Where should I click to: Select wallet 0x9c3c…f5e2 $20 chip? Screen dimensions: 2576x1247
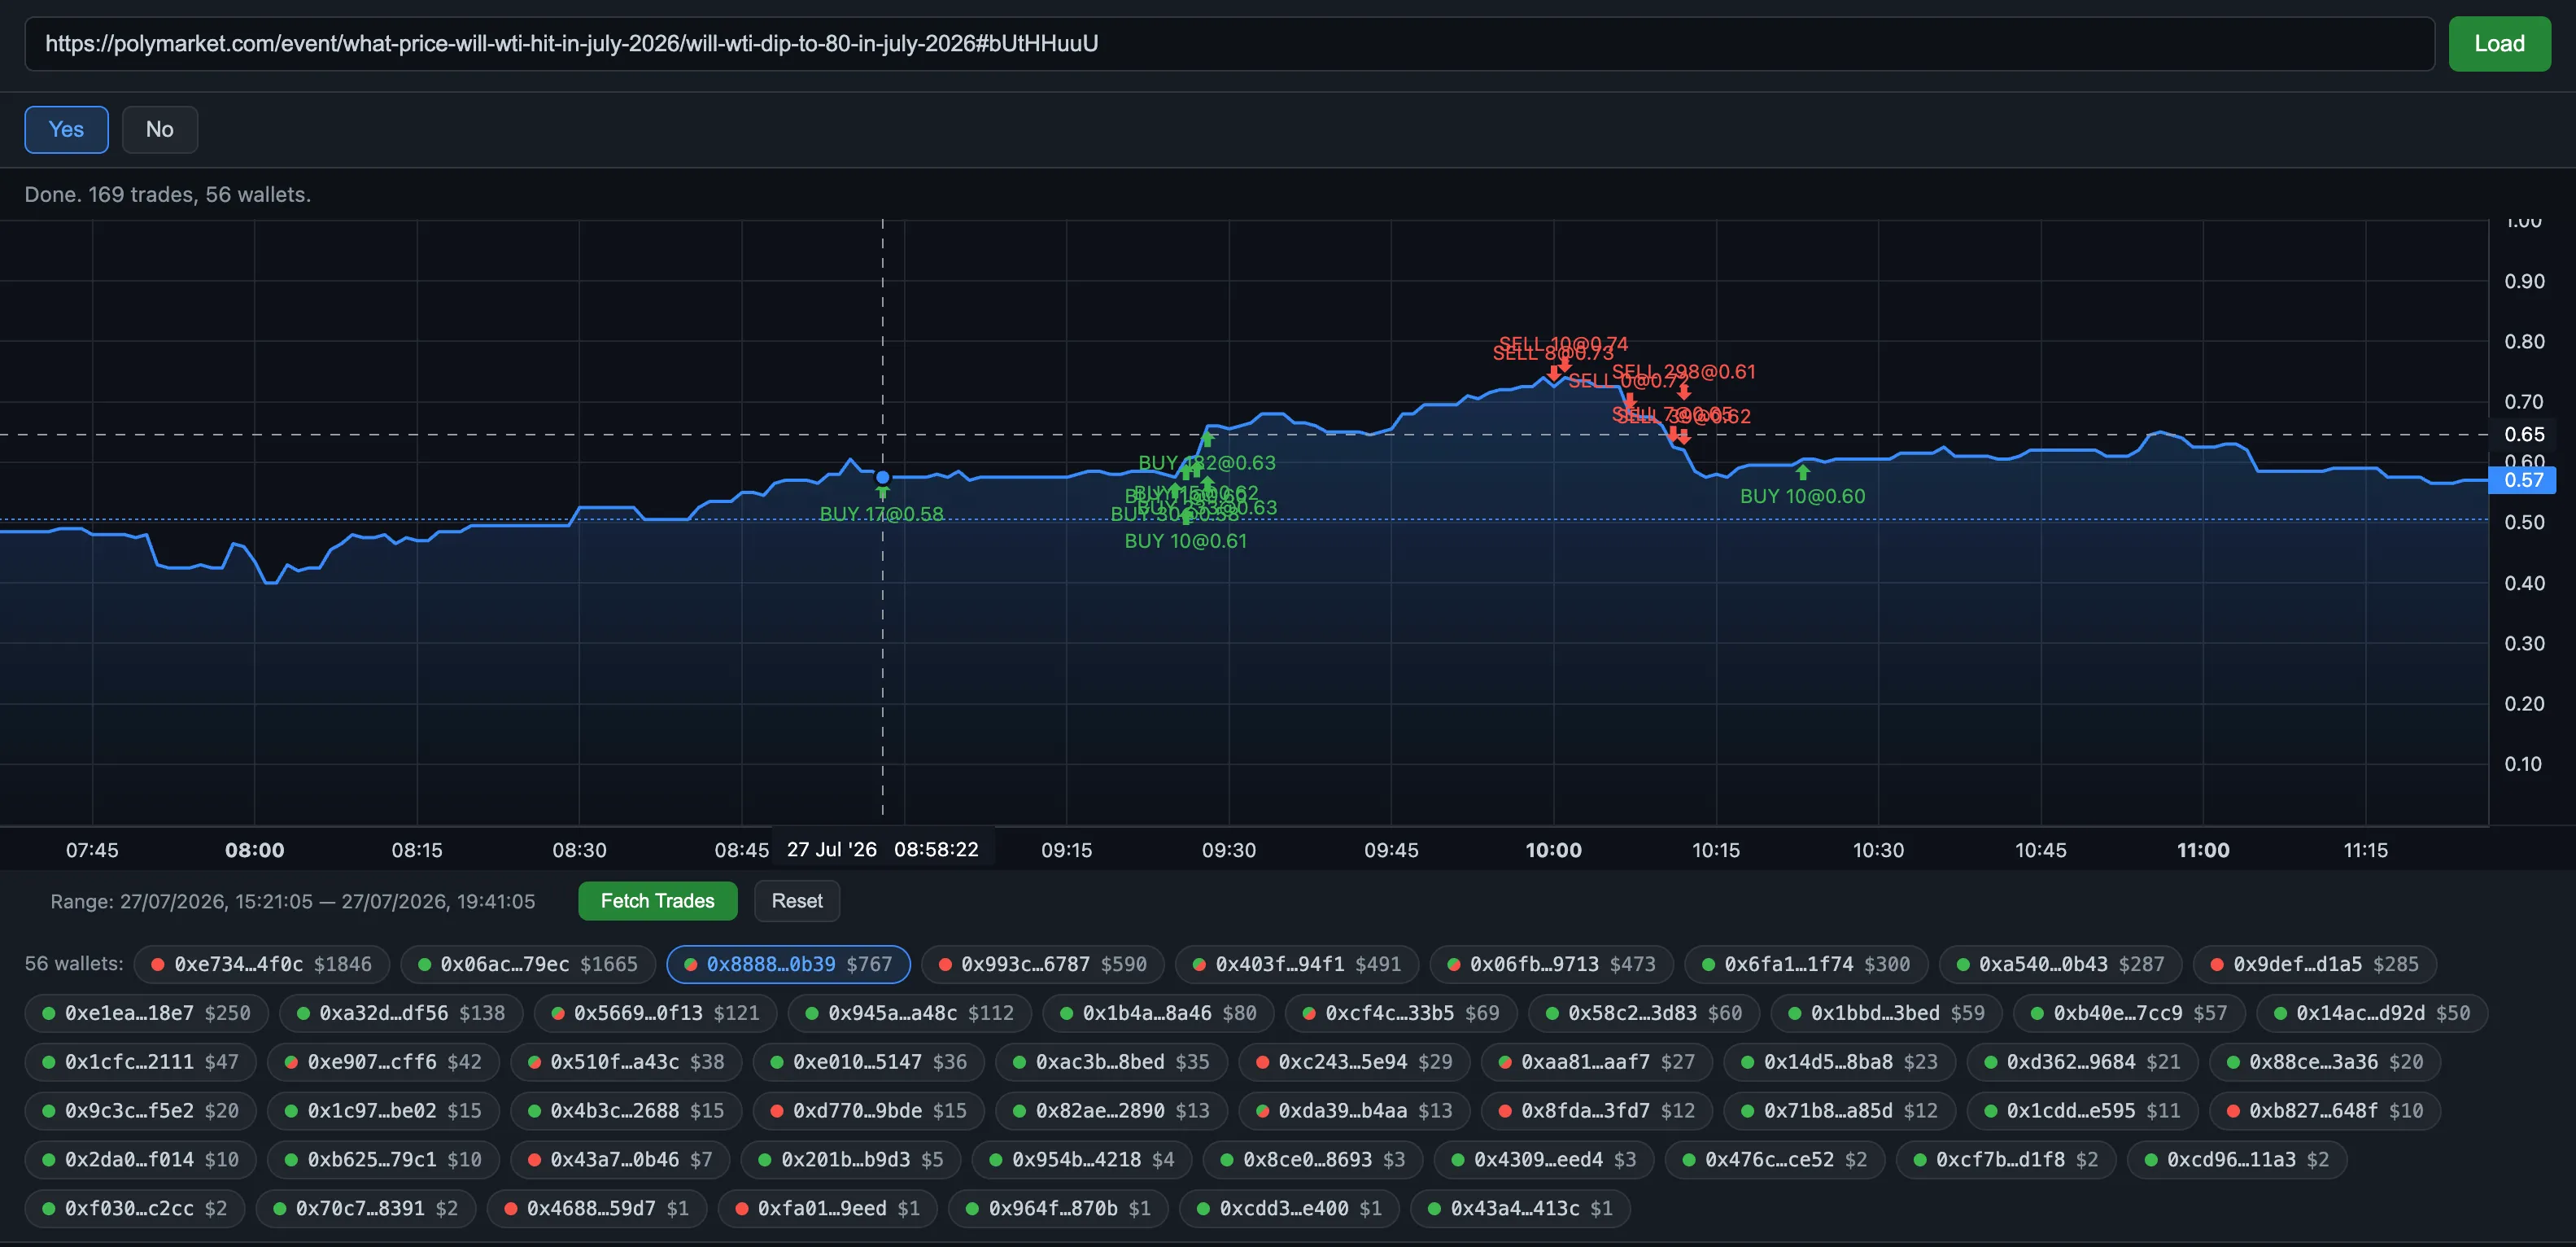coord(140,1111)
